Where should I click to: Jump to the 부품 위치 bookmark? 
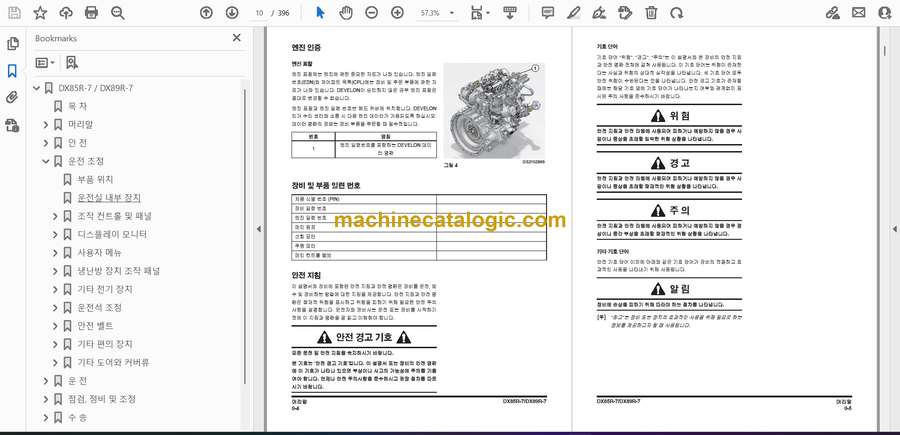(x=97, y=179)
